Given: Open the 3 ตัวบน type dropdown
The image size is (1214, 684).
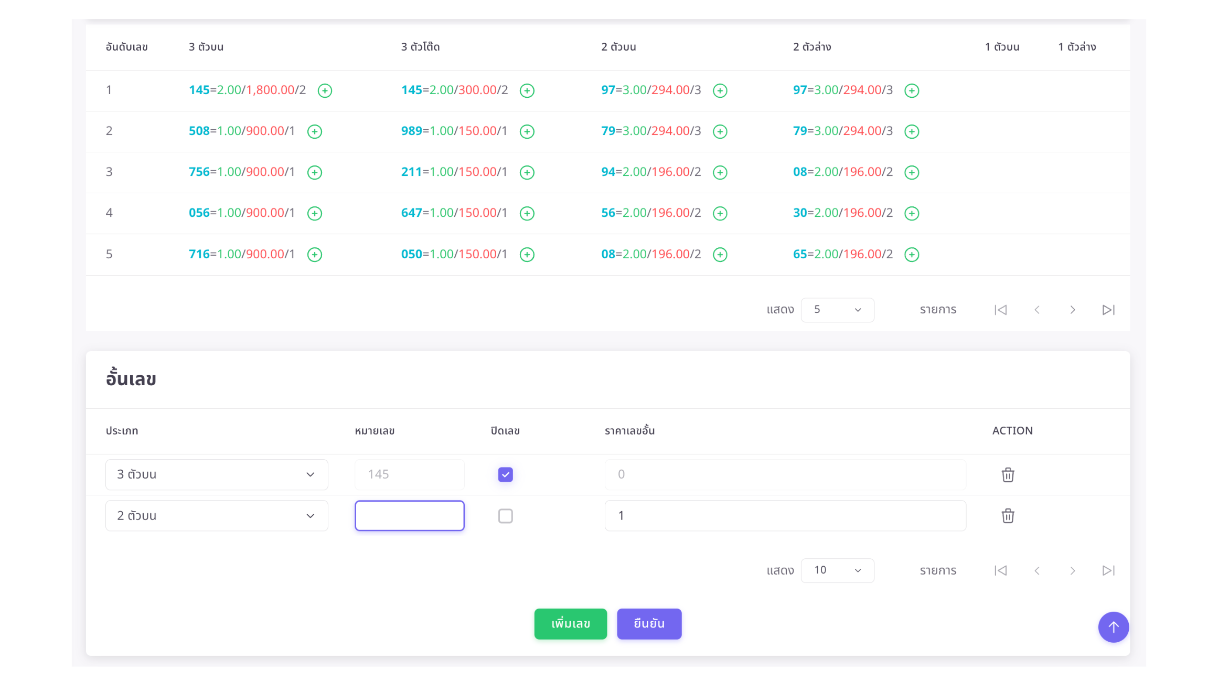Looking at the screenshot, I should point(217,475).
